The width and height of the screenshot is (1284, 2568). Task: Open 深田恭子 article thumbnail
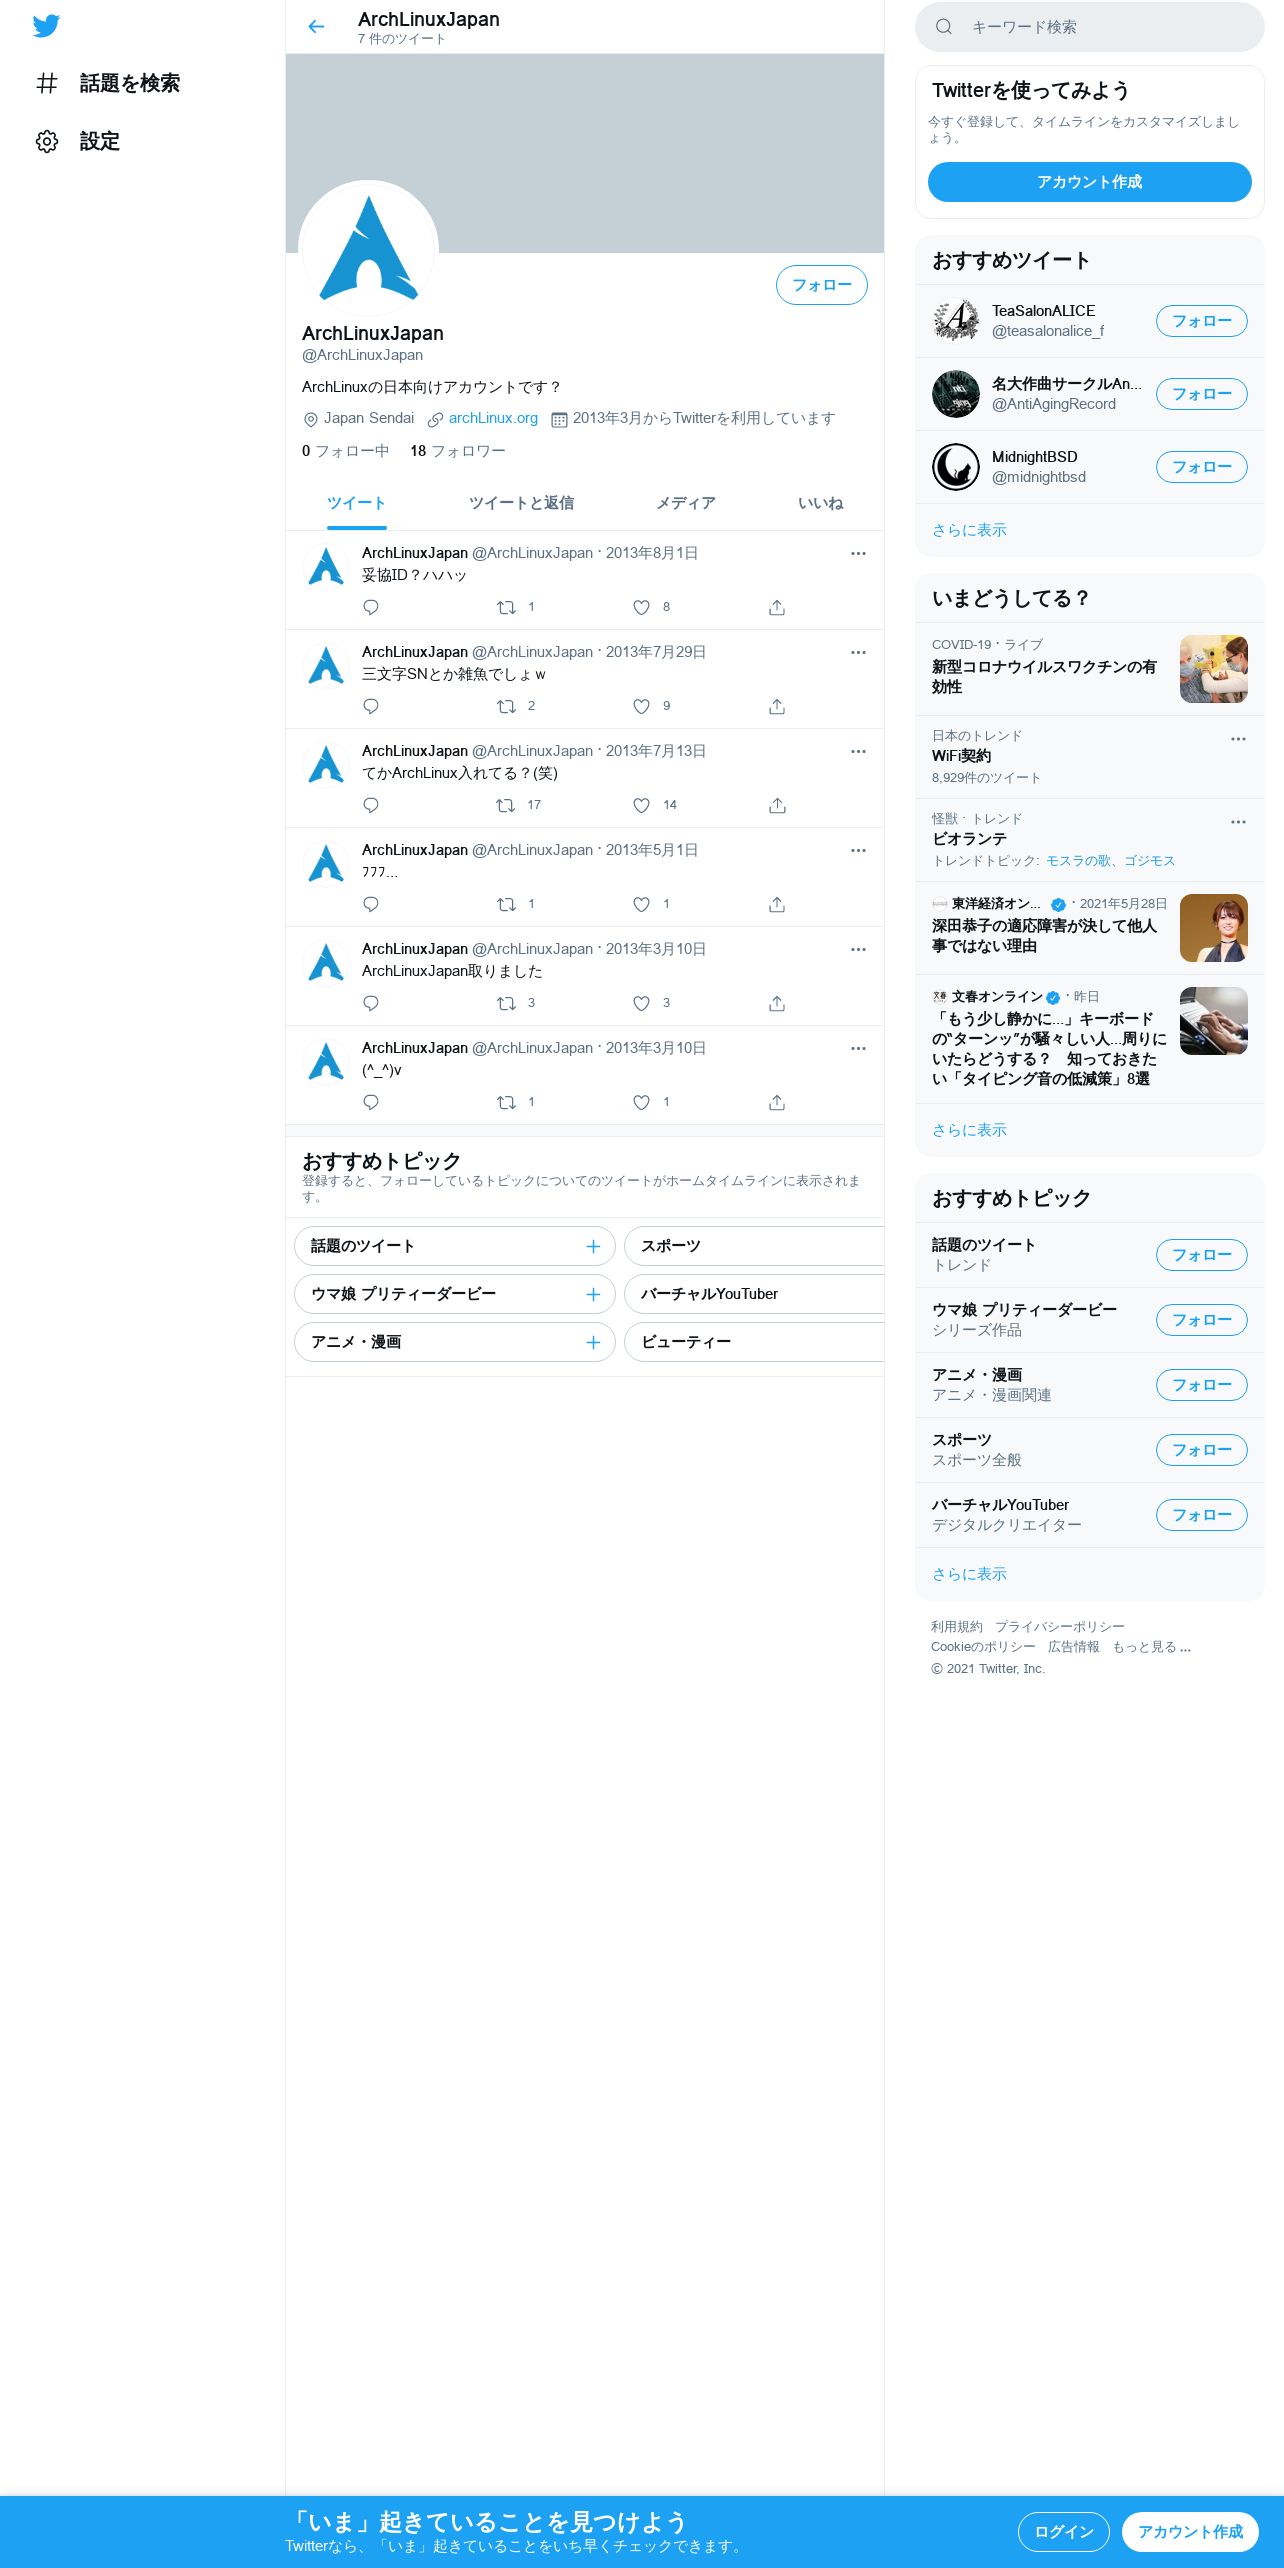coord(1214,928)
